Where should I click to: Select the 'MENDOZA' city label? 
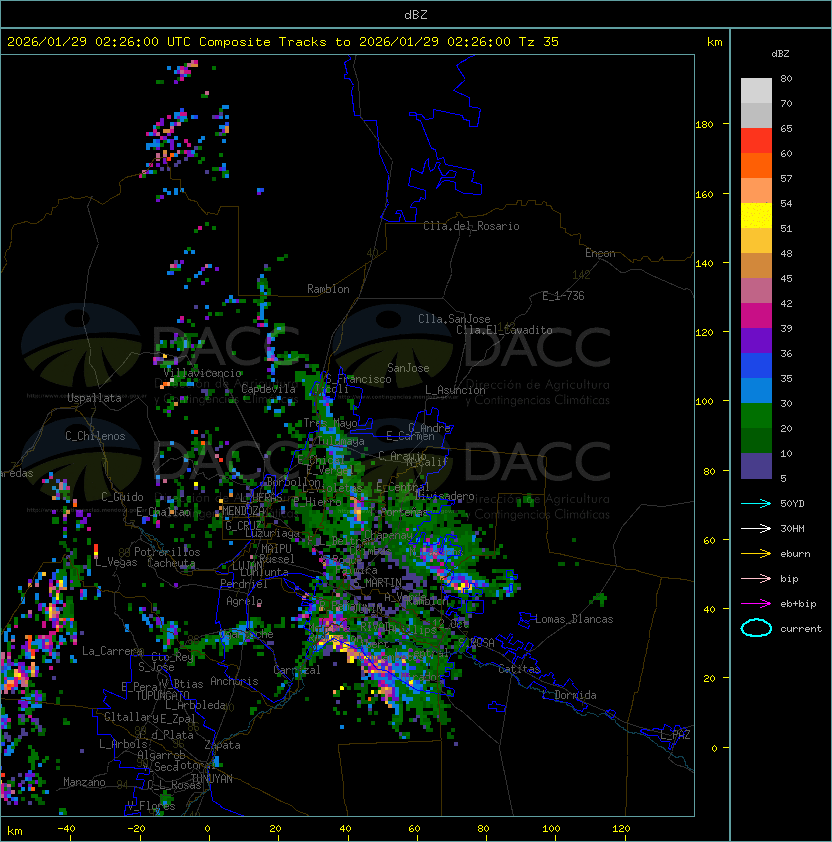coord(243,510)
